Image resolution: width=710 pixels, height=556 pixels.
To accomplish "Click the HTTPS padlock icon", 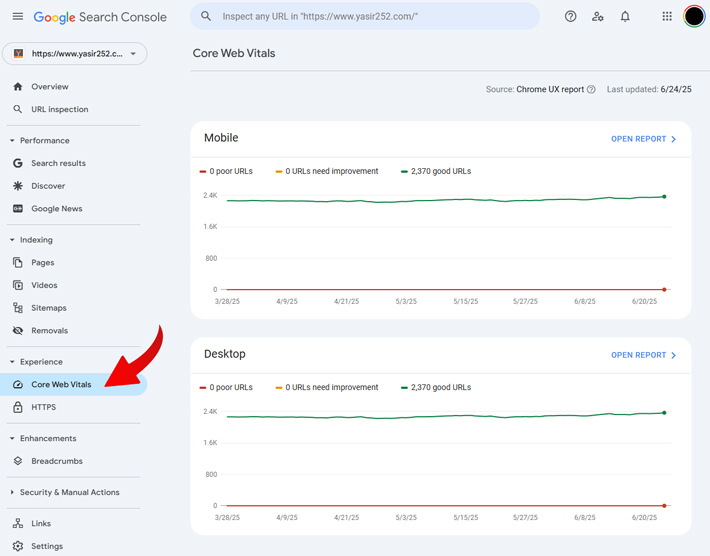I will click(x=18, y=407).
